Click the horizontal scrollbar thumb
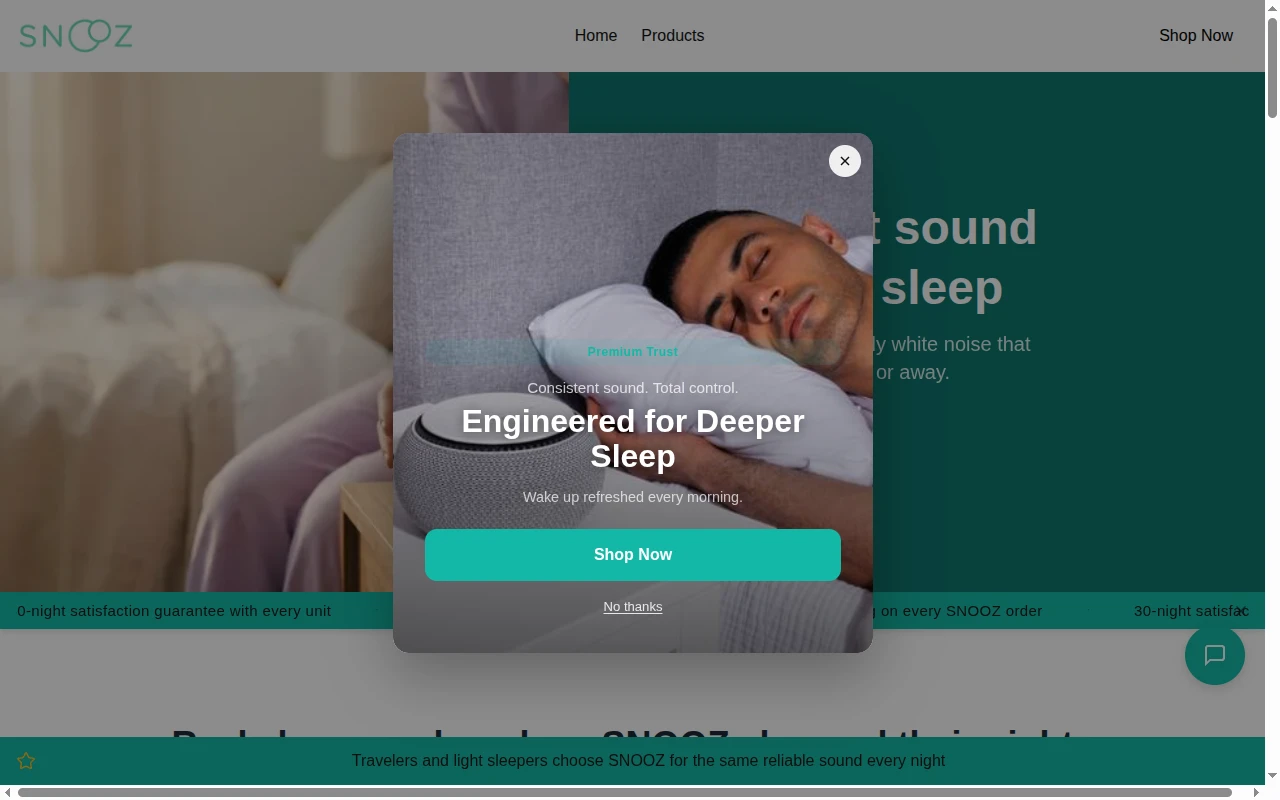The image size is (1280, 800). pos(625,792)
